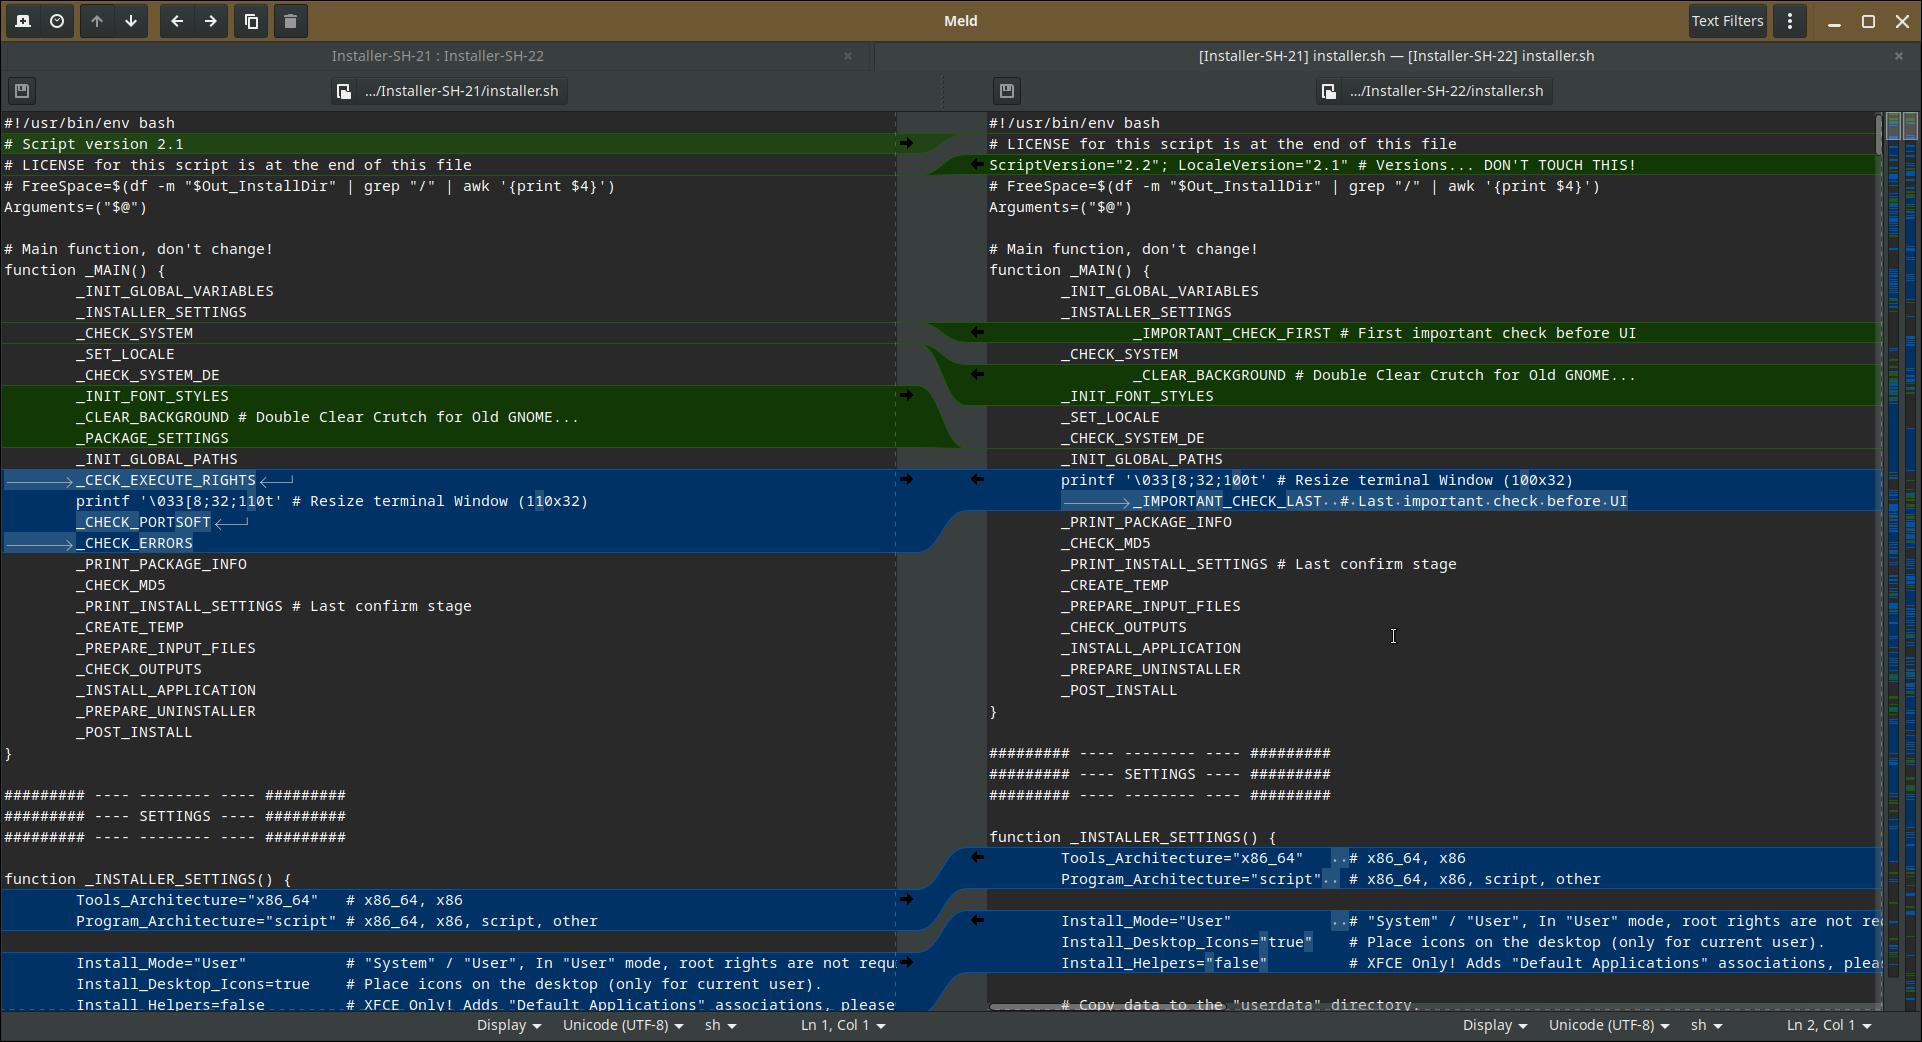This screenshot has height=1042, width=1922.
Task: Push current change to the right
Action: tap(211, 21)
